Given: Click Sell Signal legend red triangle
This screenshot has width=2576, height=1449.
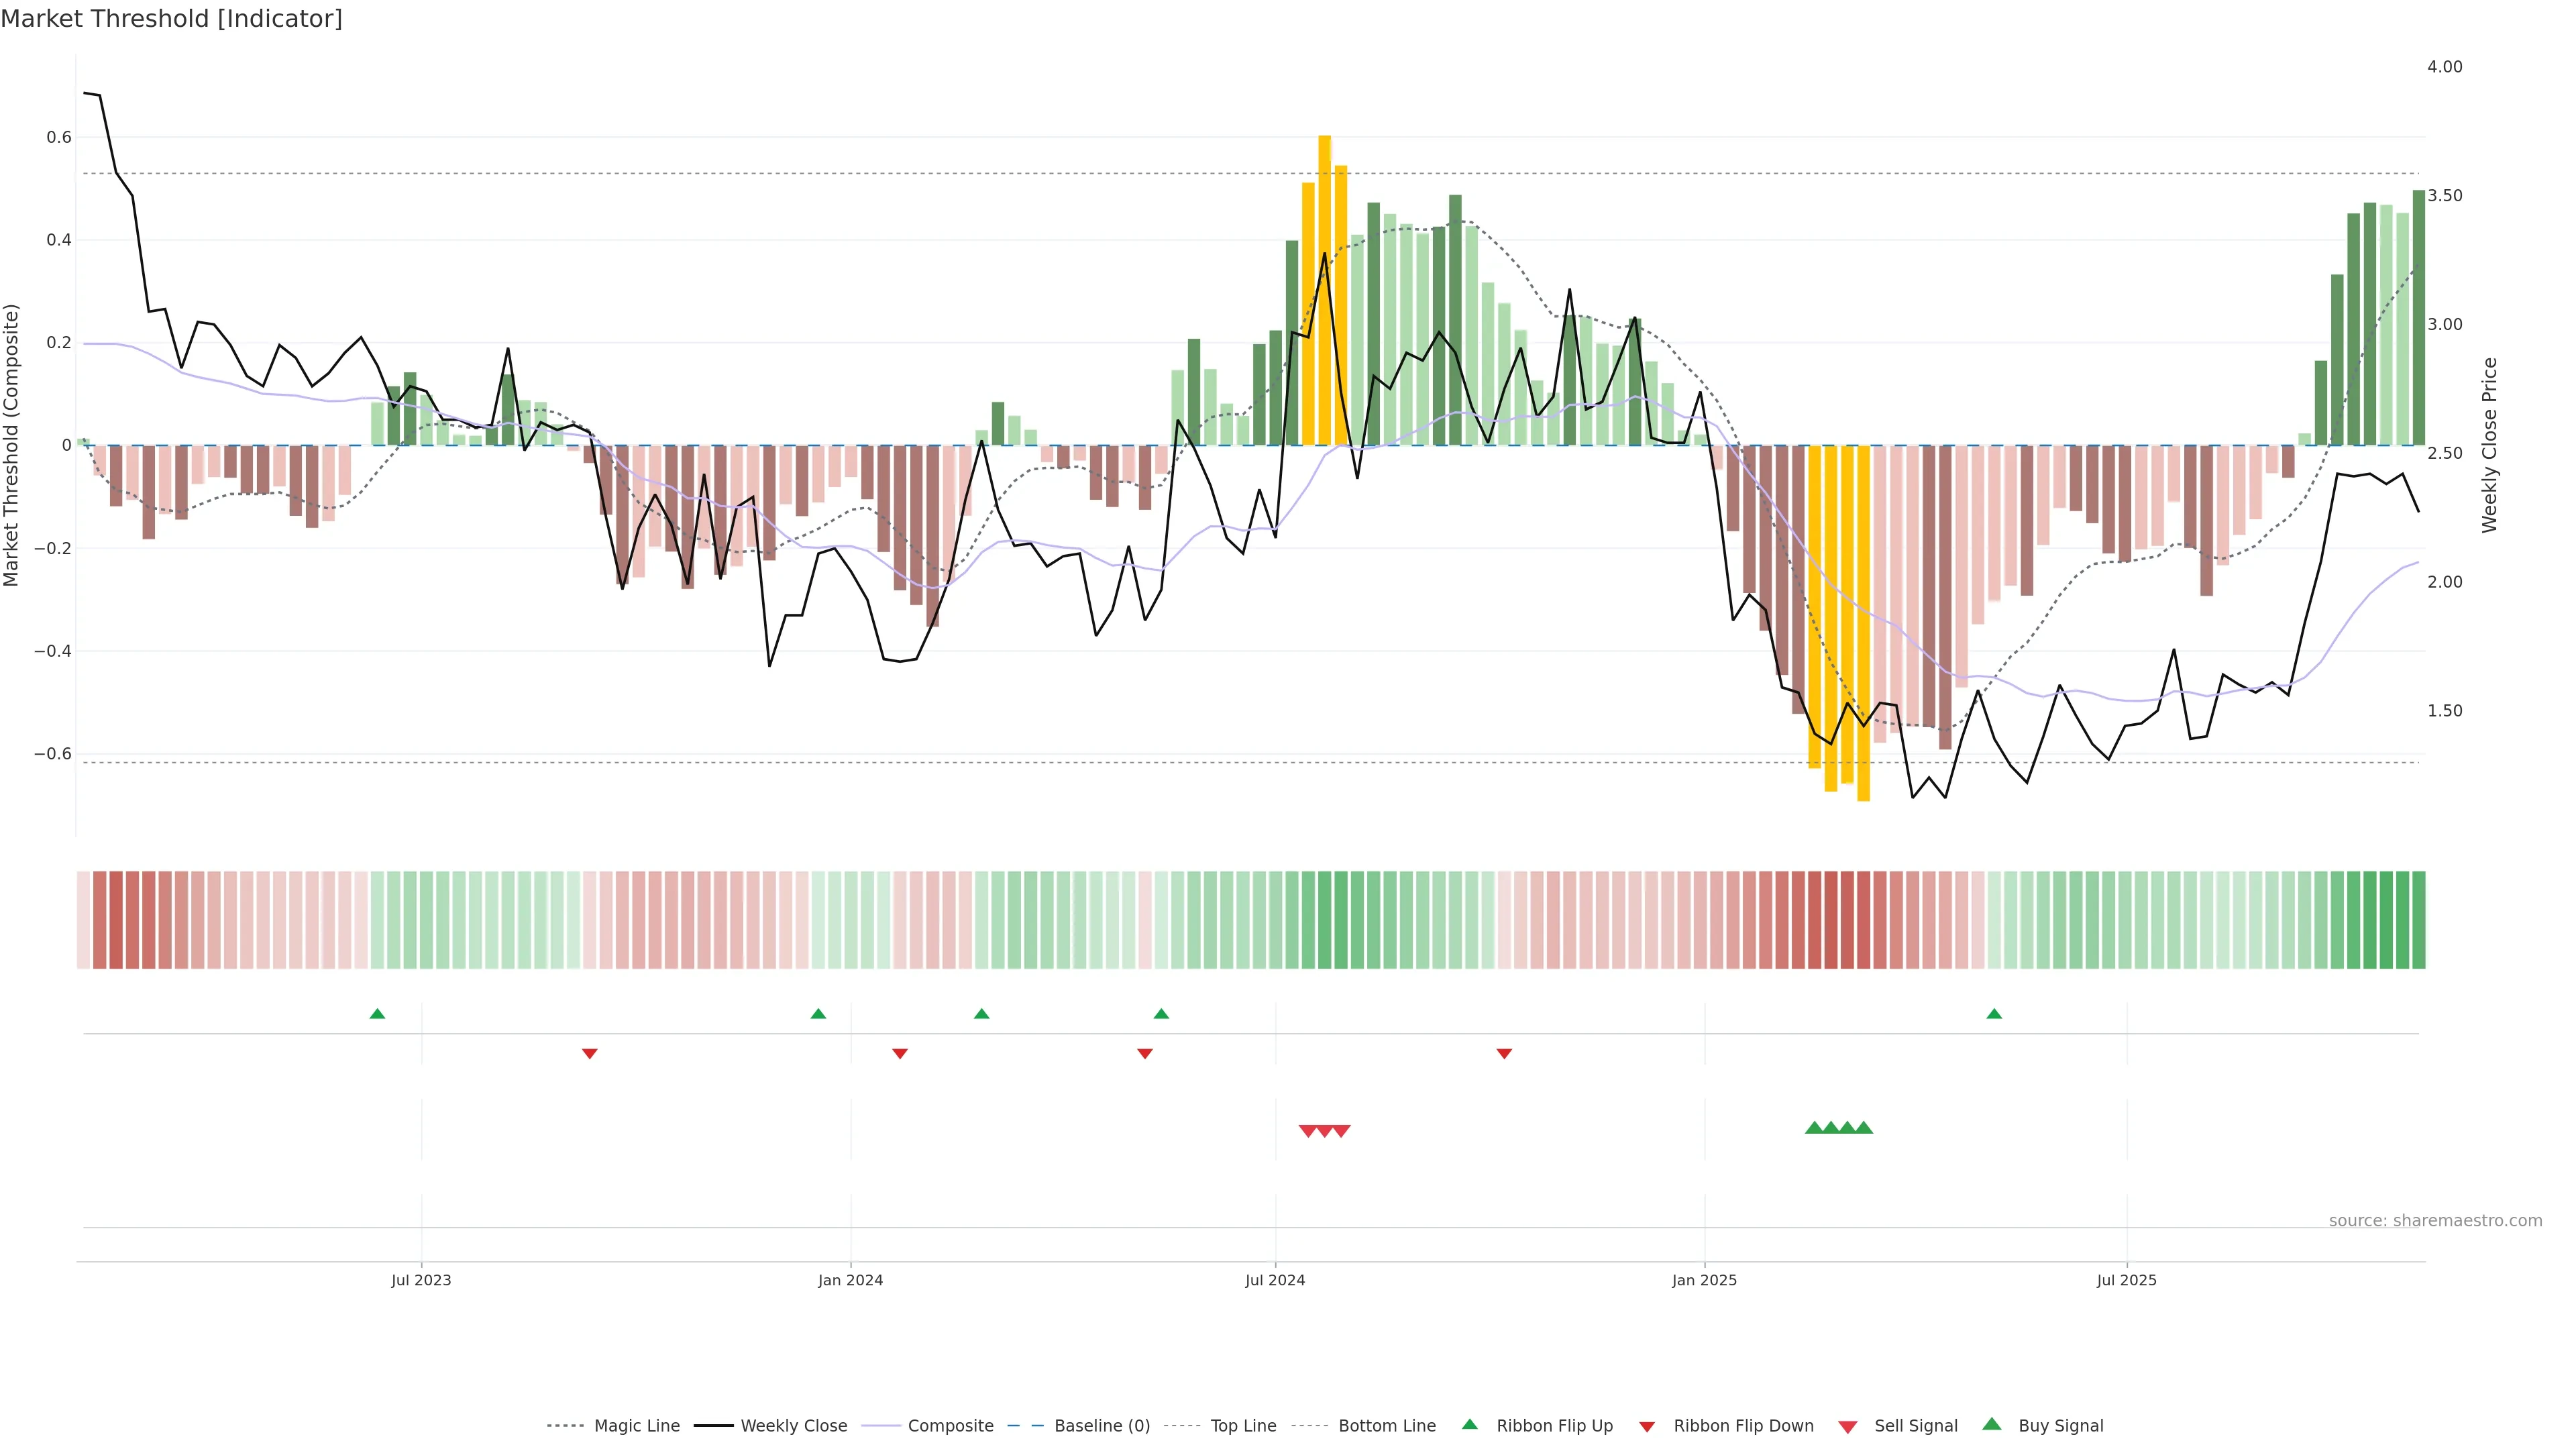Looking at the screenshot, I should [x=1847, y=1426].
